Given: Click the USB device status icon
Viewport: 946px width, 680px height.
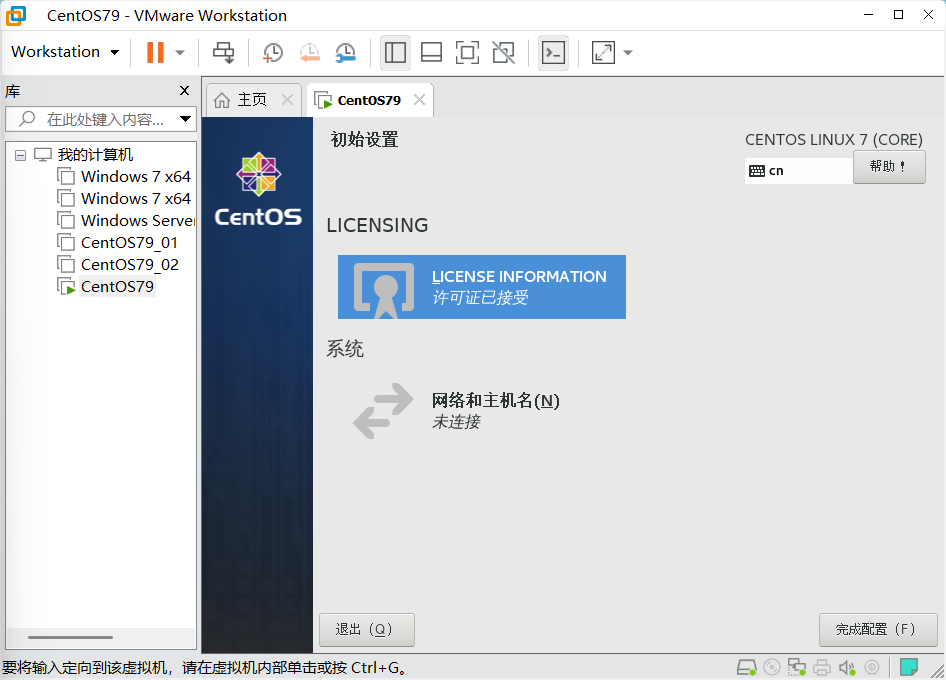Looking at the screenshot, I should tap(872, 667).
